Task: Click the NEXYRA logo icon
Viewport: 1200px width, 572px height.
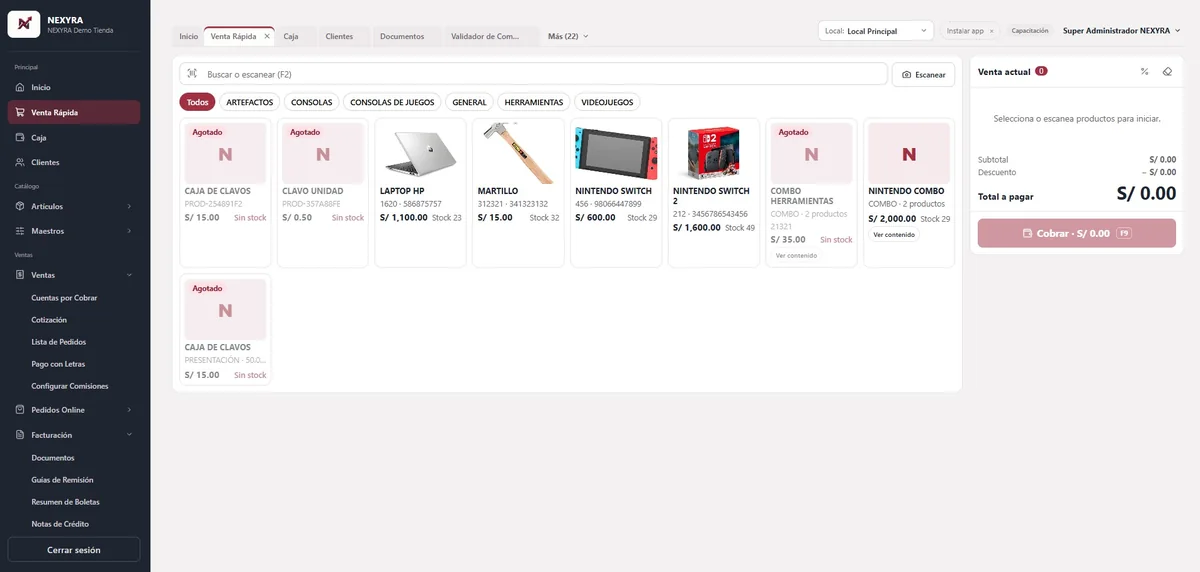Action: tap(23, 23)
